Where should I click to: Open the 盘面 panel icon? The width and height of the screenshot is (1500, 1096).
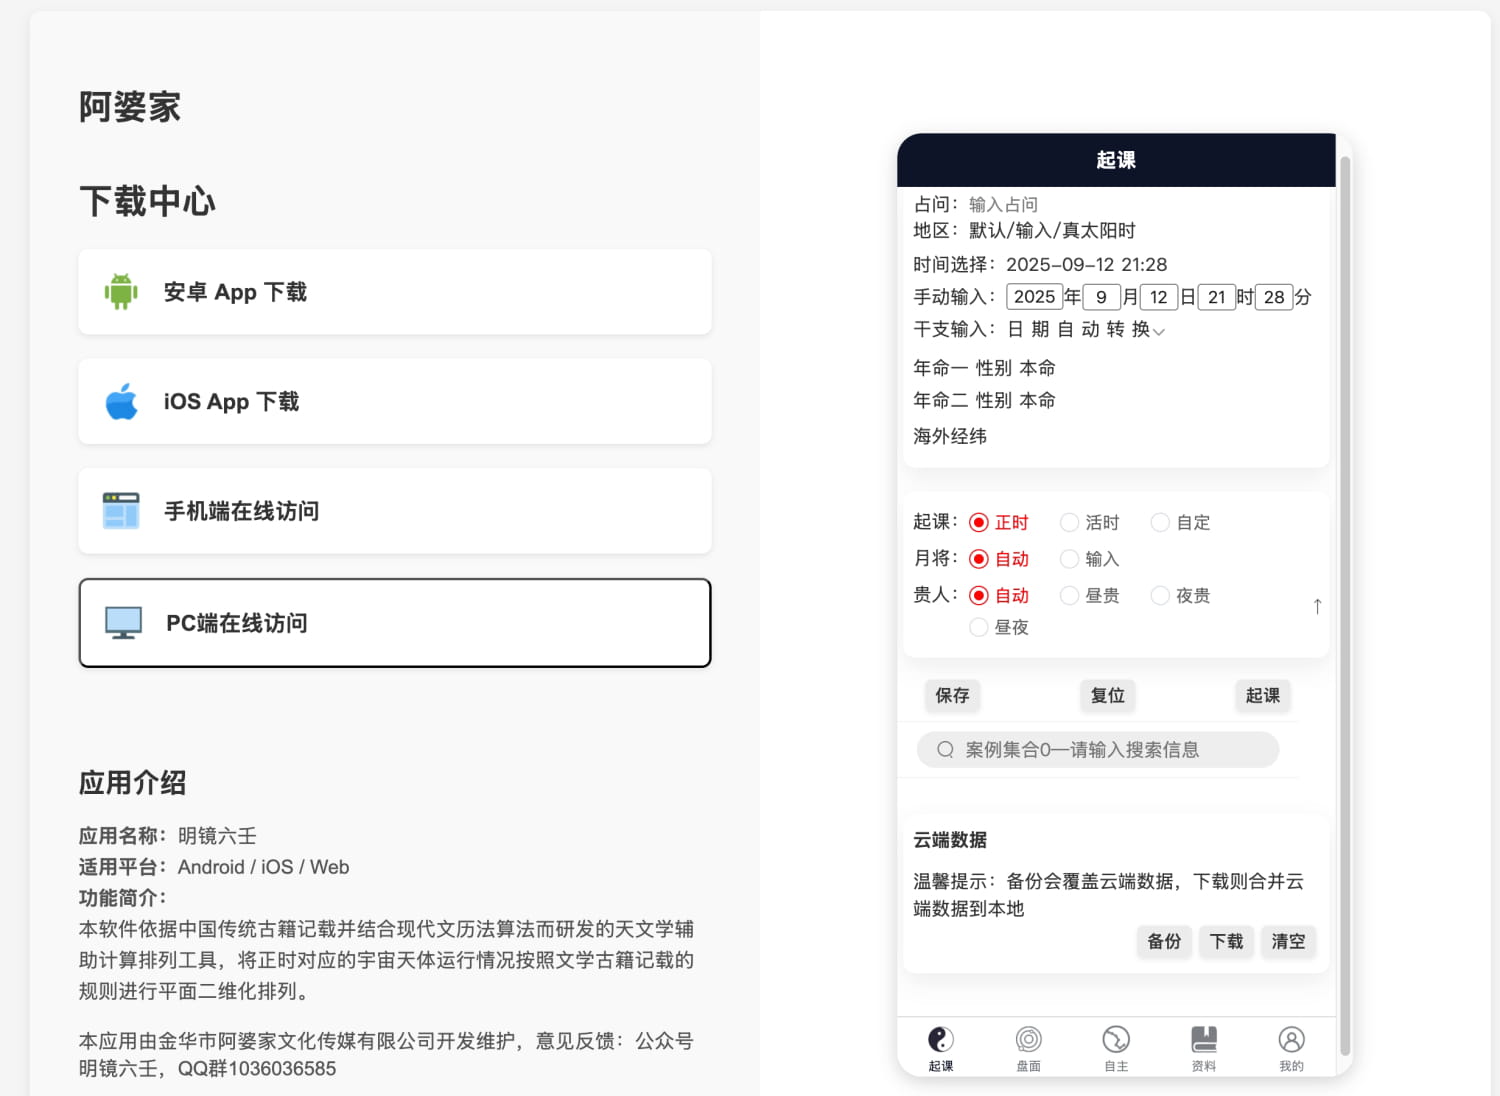point(1028,1039)
